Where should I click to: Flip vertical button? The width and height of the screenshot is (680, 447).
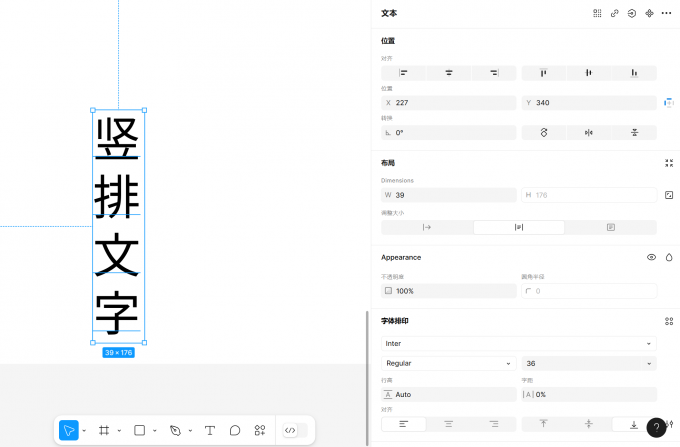pos(634,133)
